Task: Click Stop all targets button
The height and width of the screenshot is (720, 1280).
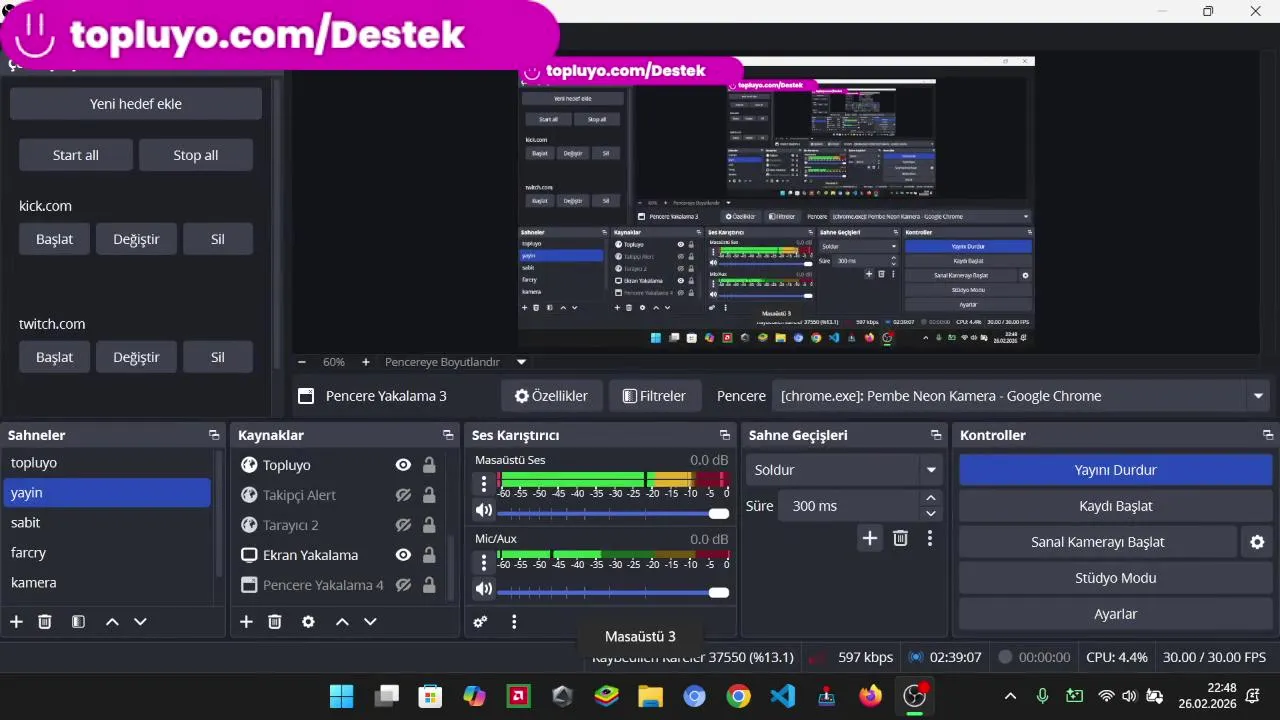Action: pyautogui.click(x=196, y=155)
